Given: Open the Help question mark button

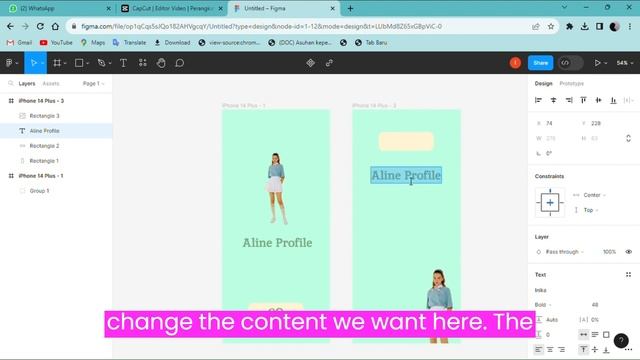Looking at the screenshot, I should pos(621,340).
